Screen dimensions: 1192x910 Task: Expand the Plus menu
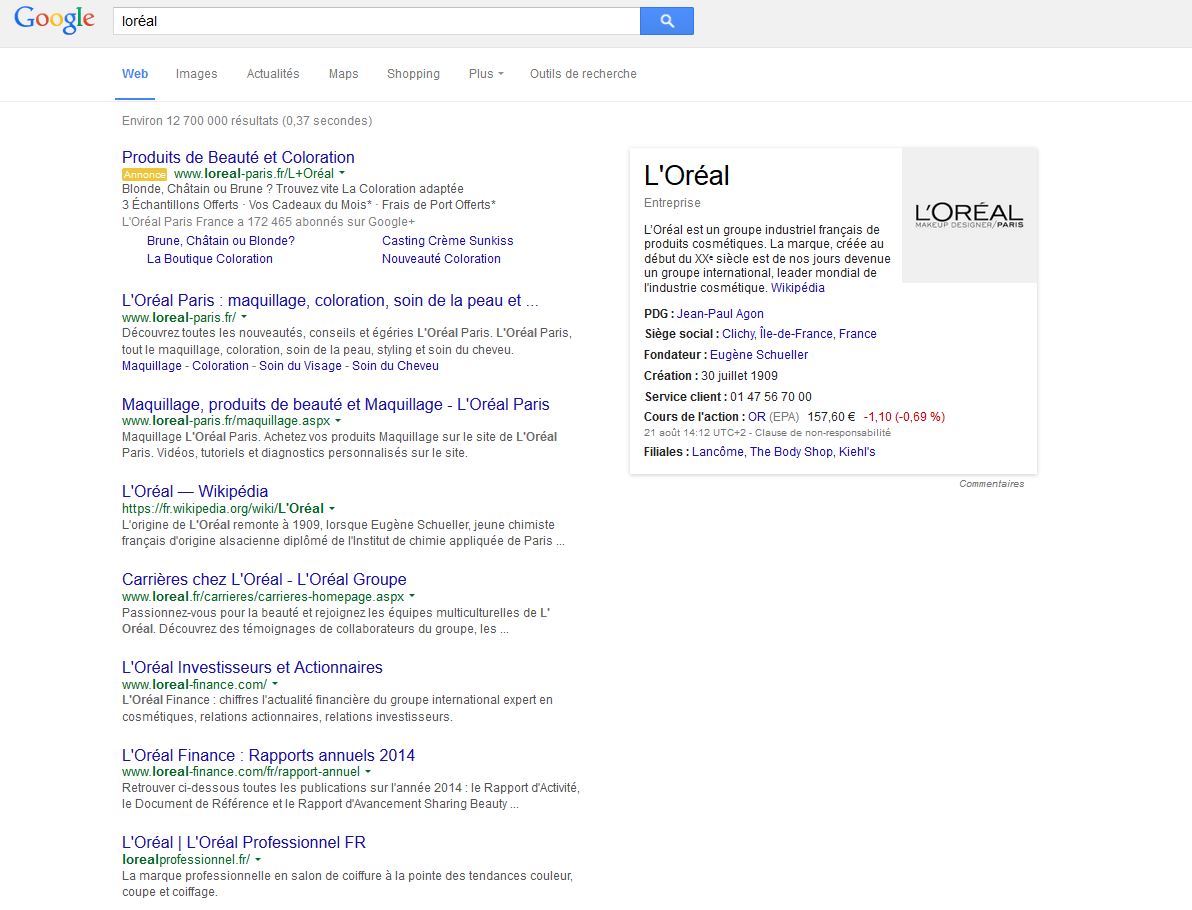click(487, 74)
